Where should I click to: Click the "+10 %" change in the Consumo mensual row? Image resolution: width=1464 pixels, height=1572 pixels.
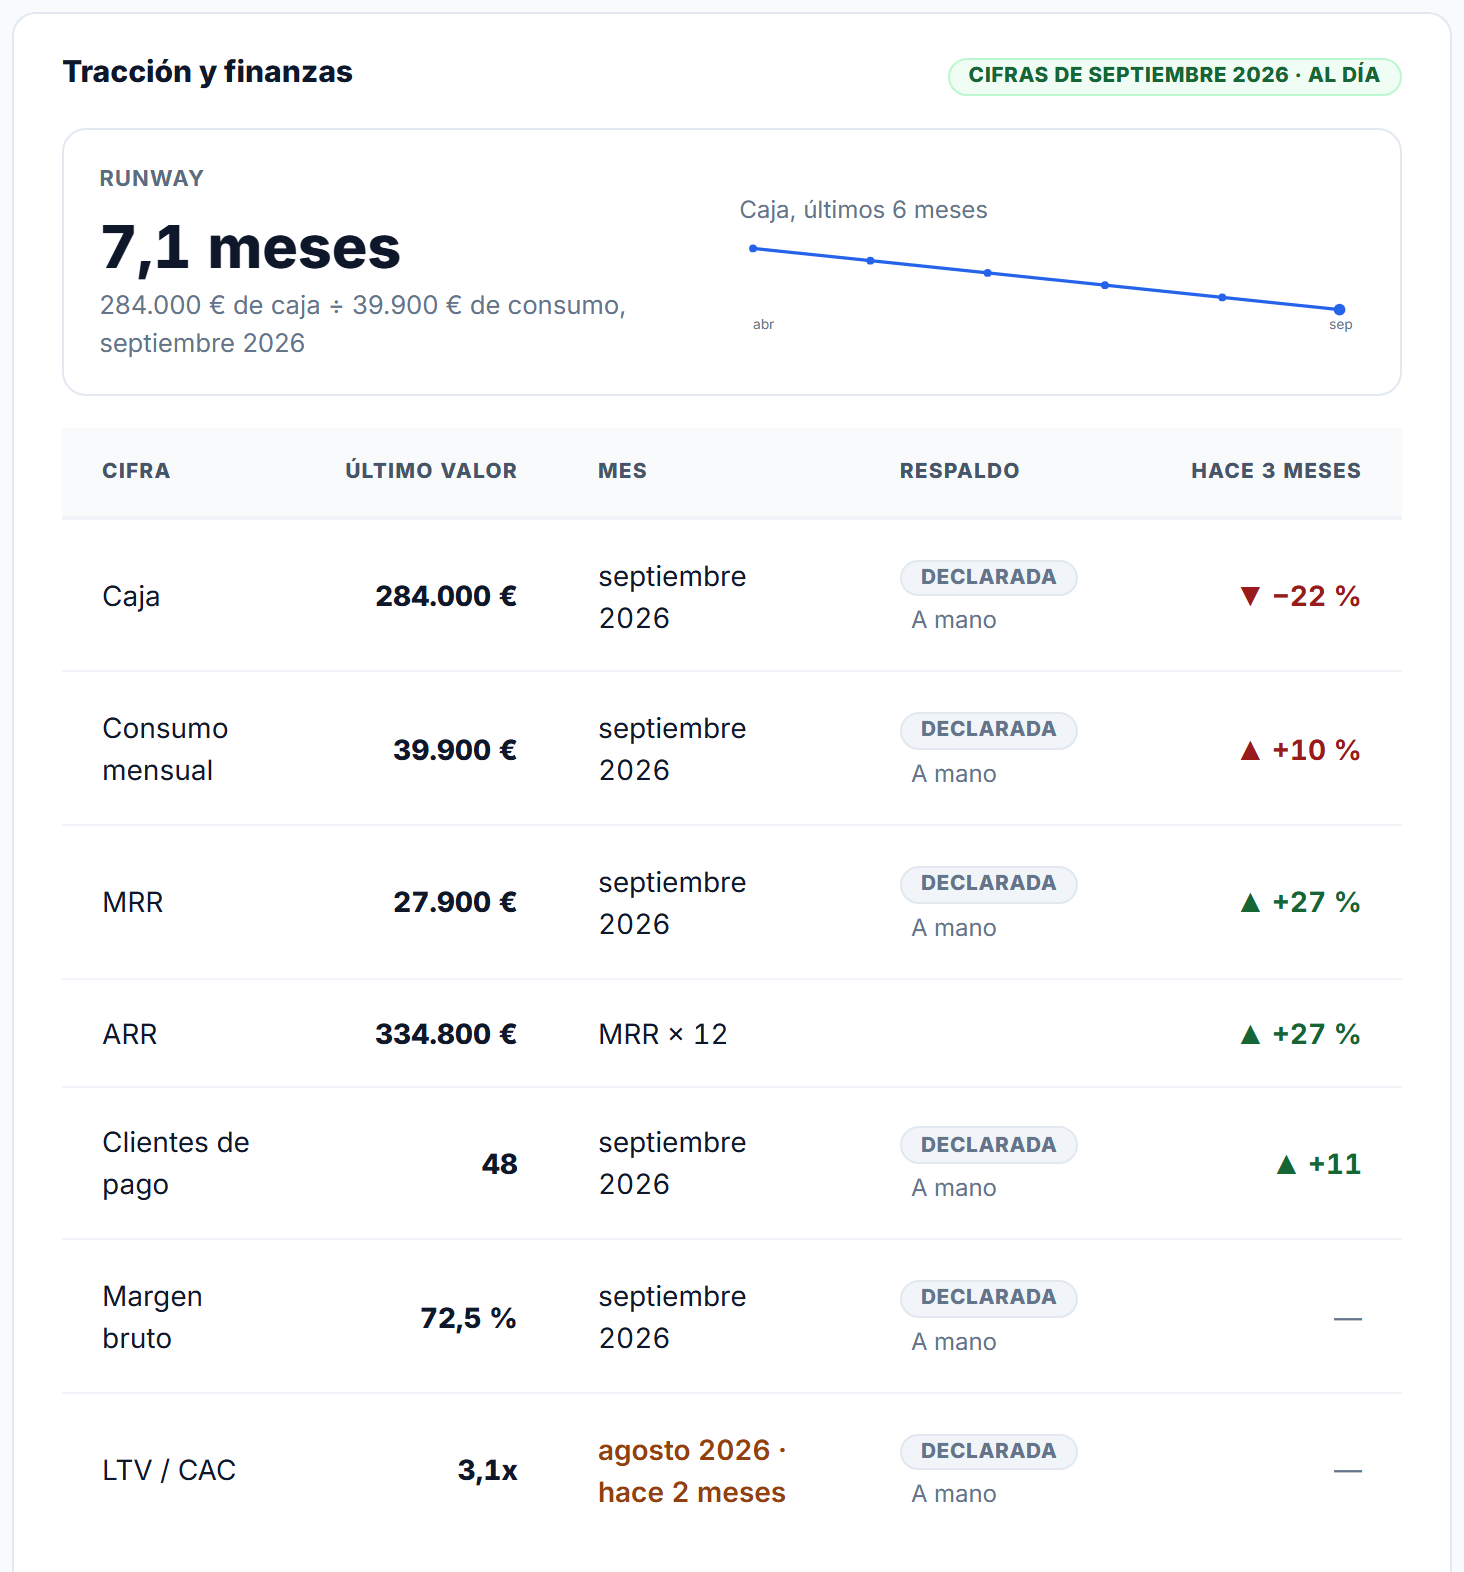pos(1316,751)
